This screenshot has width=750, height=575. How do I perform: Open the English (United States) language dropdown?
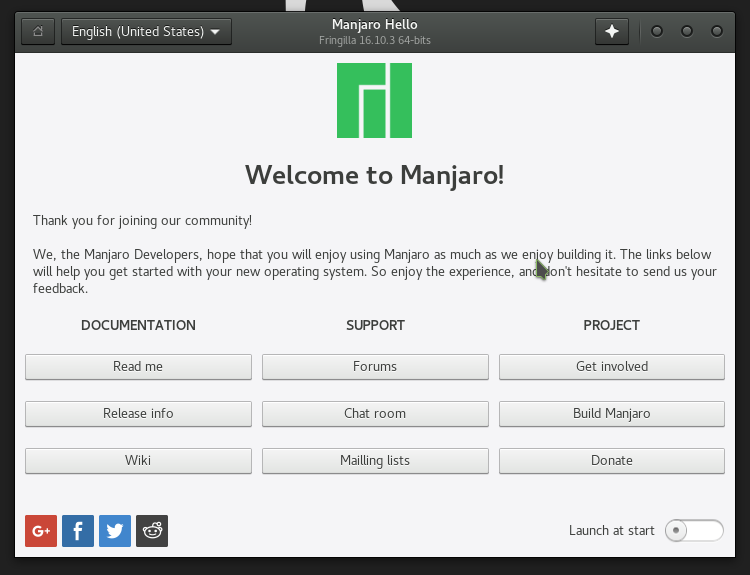point(146,32)
